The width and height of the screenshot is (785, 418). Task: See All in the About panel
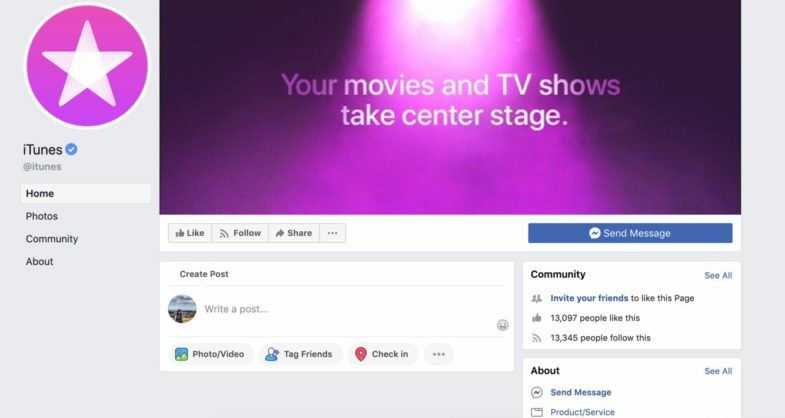[x=718, y=371]
